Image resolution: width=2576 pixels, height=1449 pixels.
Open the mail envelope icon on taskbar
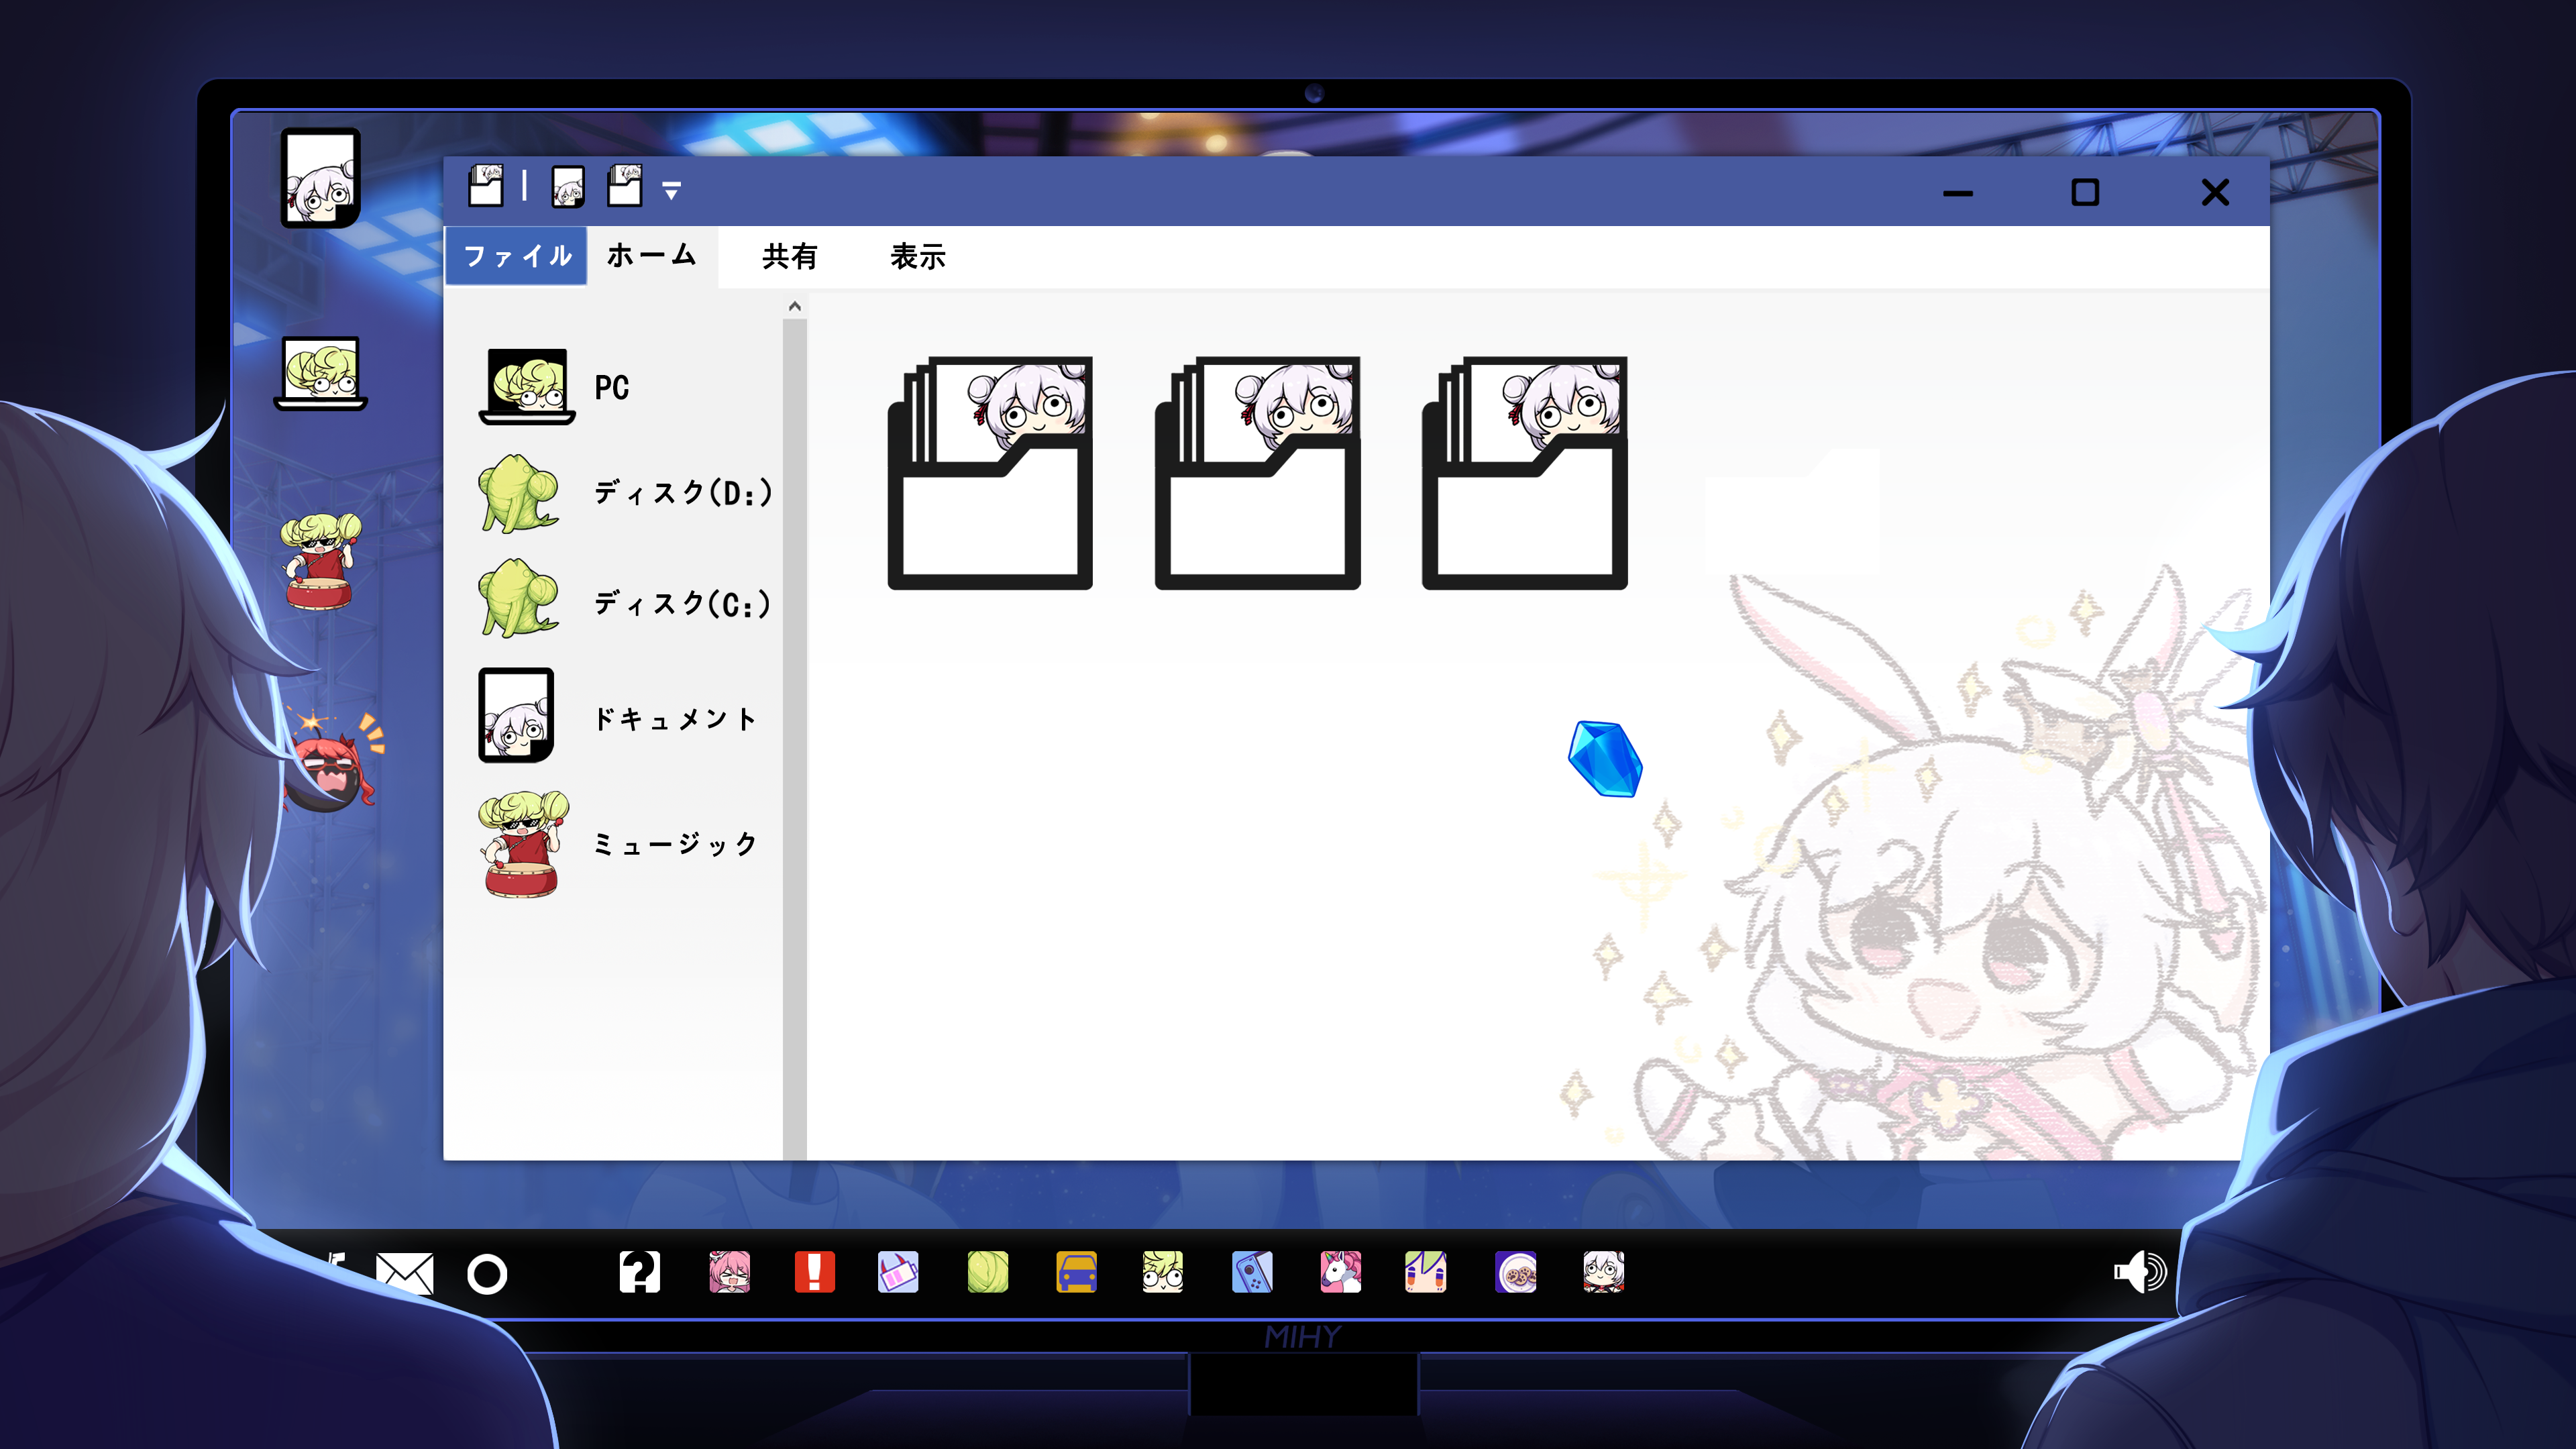(405, 1273)
